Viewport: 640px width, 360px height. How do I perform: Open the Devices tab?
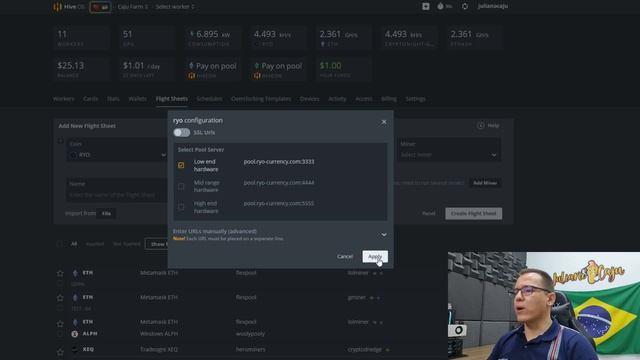point(309,99)
